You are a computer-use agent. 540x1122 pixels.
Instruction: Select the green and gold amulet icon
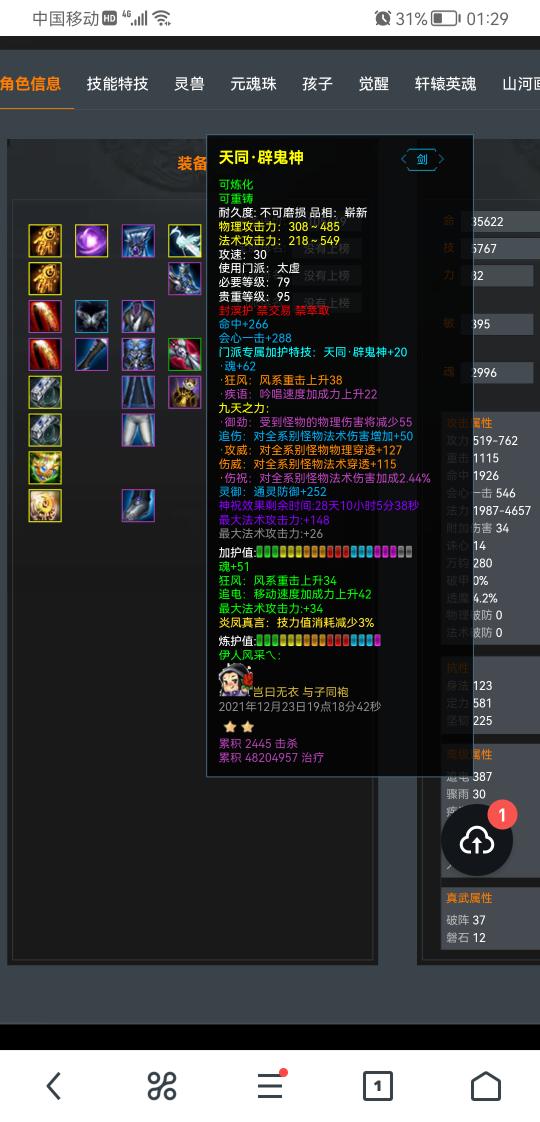(45, 467)
